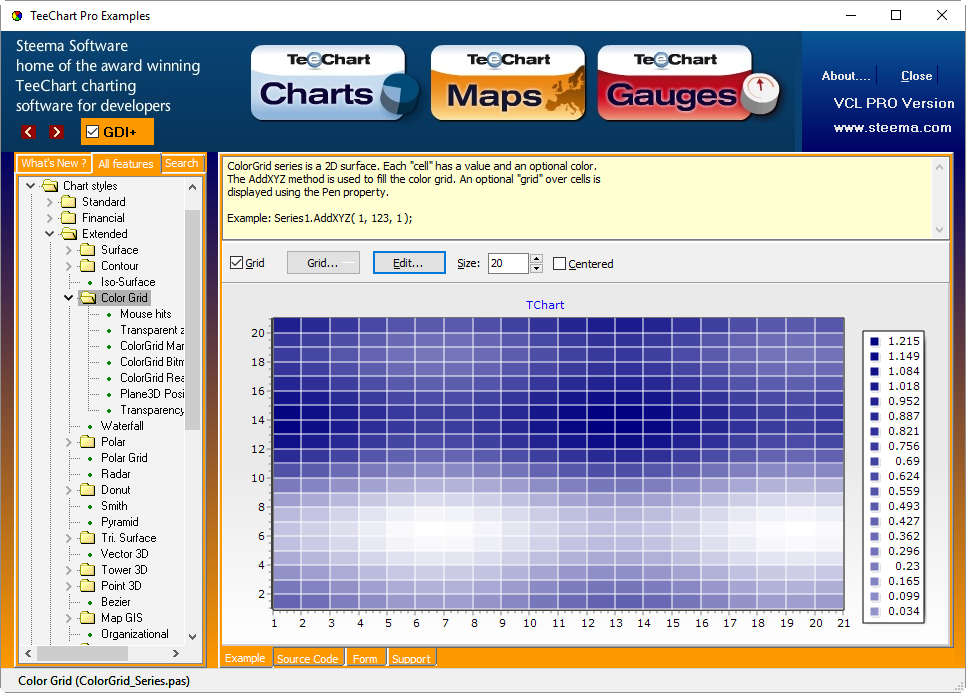Collapse the Color Grid tree node

tap(68, 298)
